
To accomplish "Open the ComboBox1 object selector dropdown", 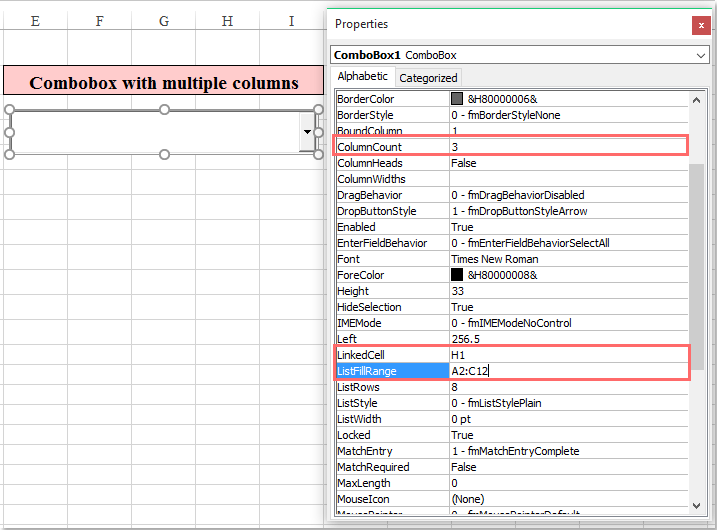I will 701,55.
